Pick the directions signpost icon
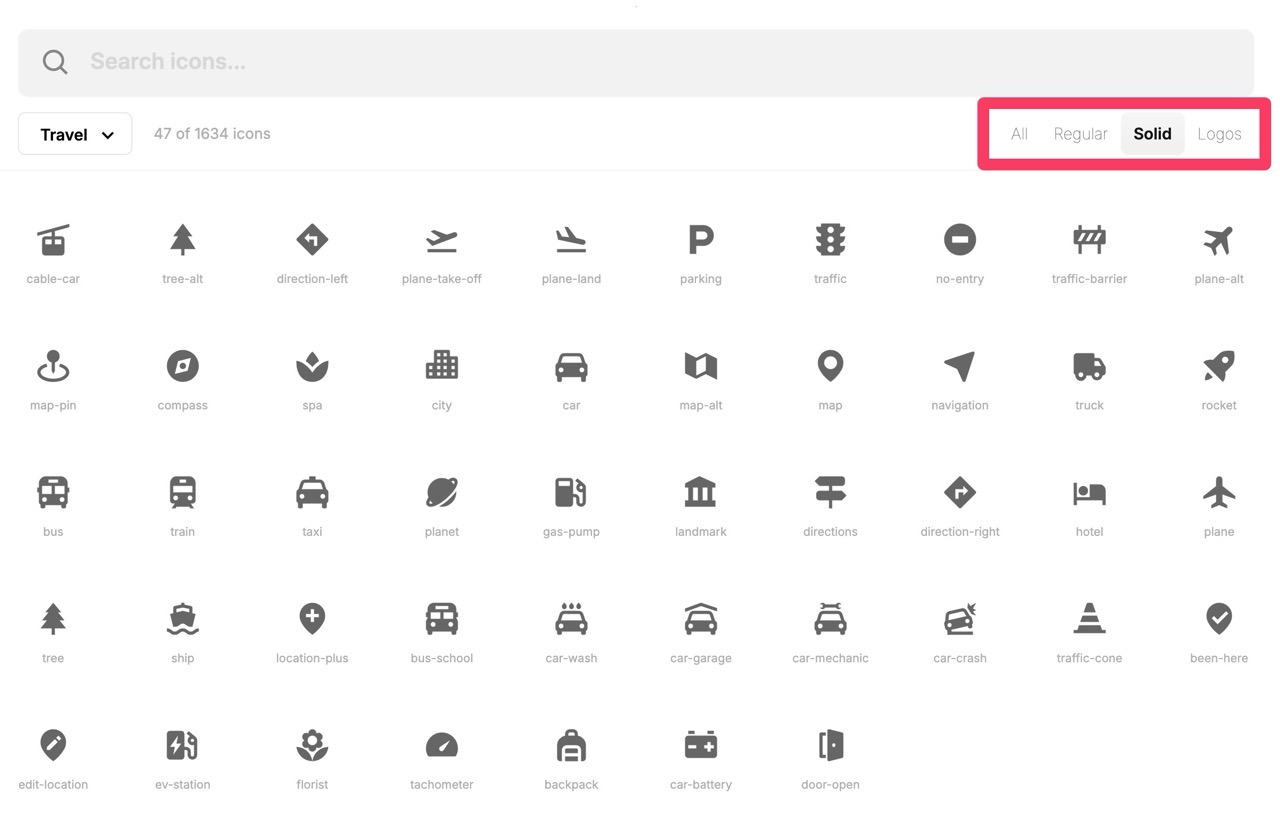 (830, 493)
